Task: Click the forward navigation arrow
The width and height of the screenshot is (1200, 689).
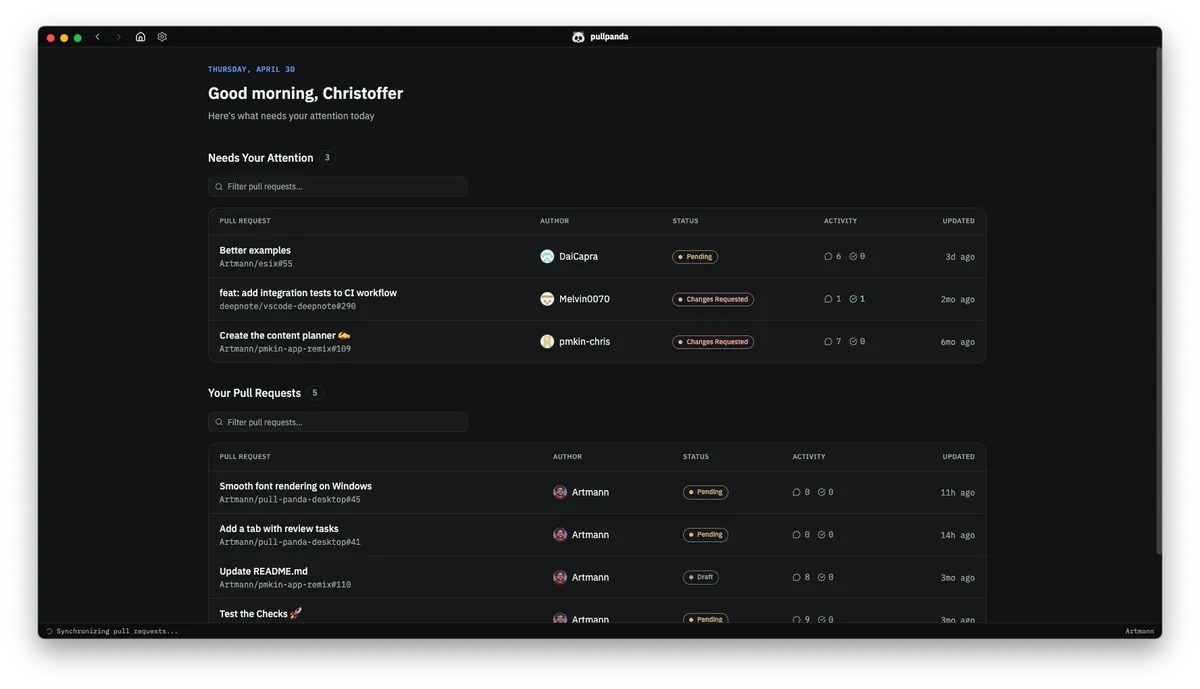Action: pyautogui.click(x=118, y=37)
